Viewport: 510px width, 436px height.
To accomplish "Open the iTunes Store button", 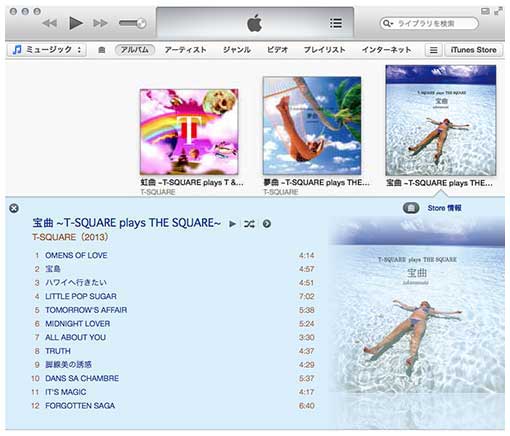I will (x=473, y=50).
